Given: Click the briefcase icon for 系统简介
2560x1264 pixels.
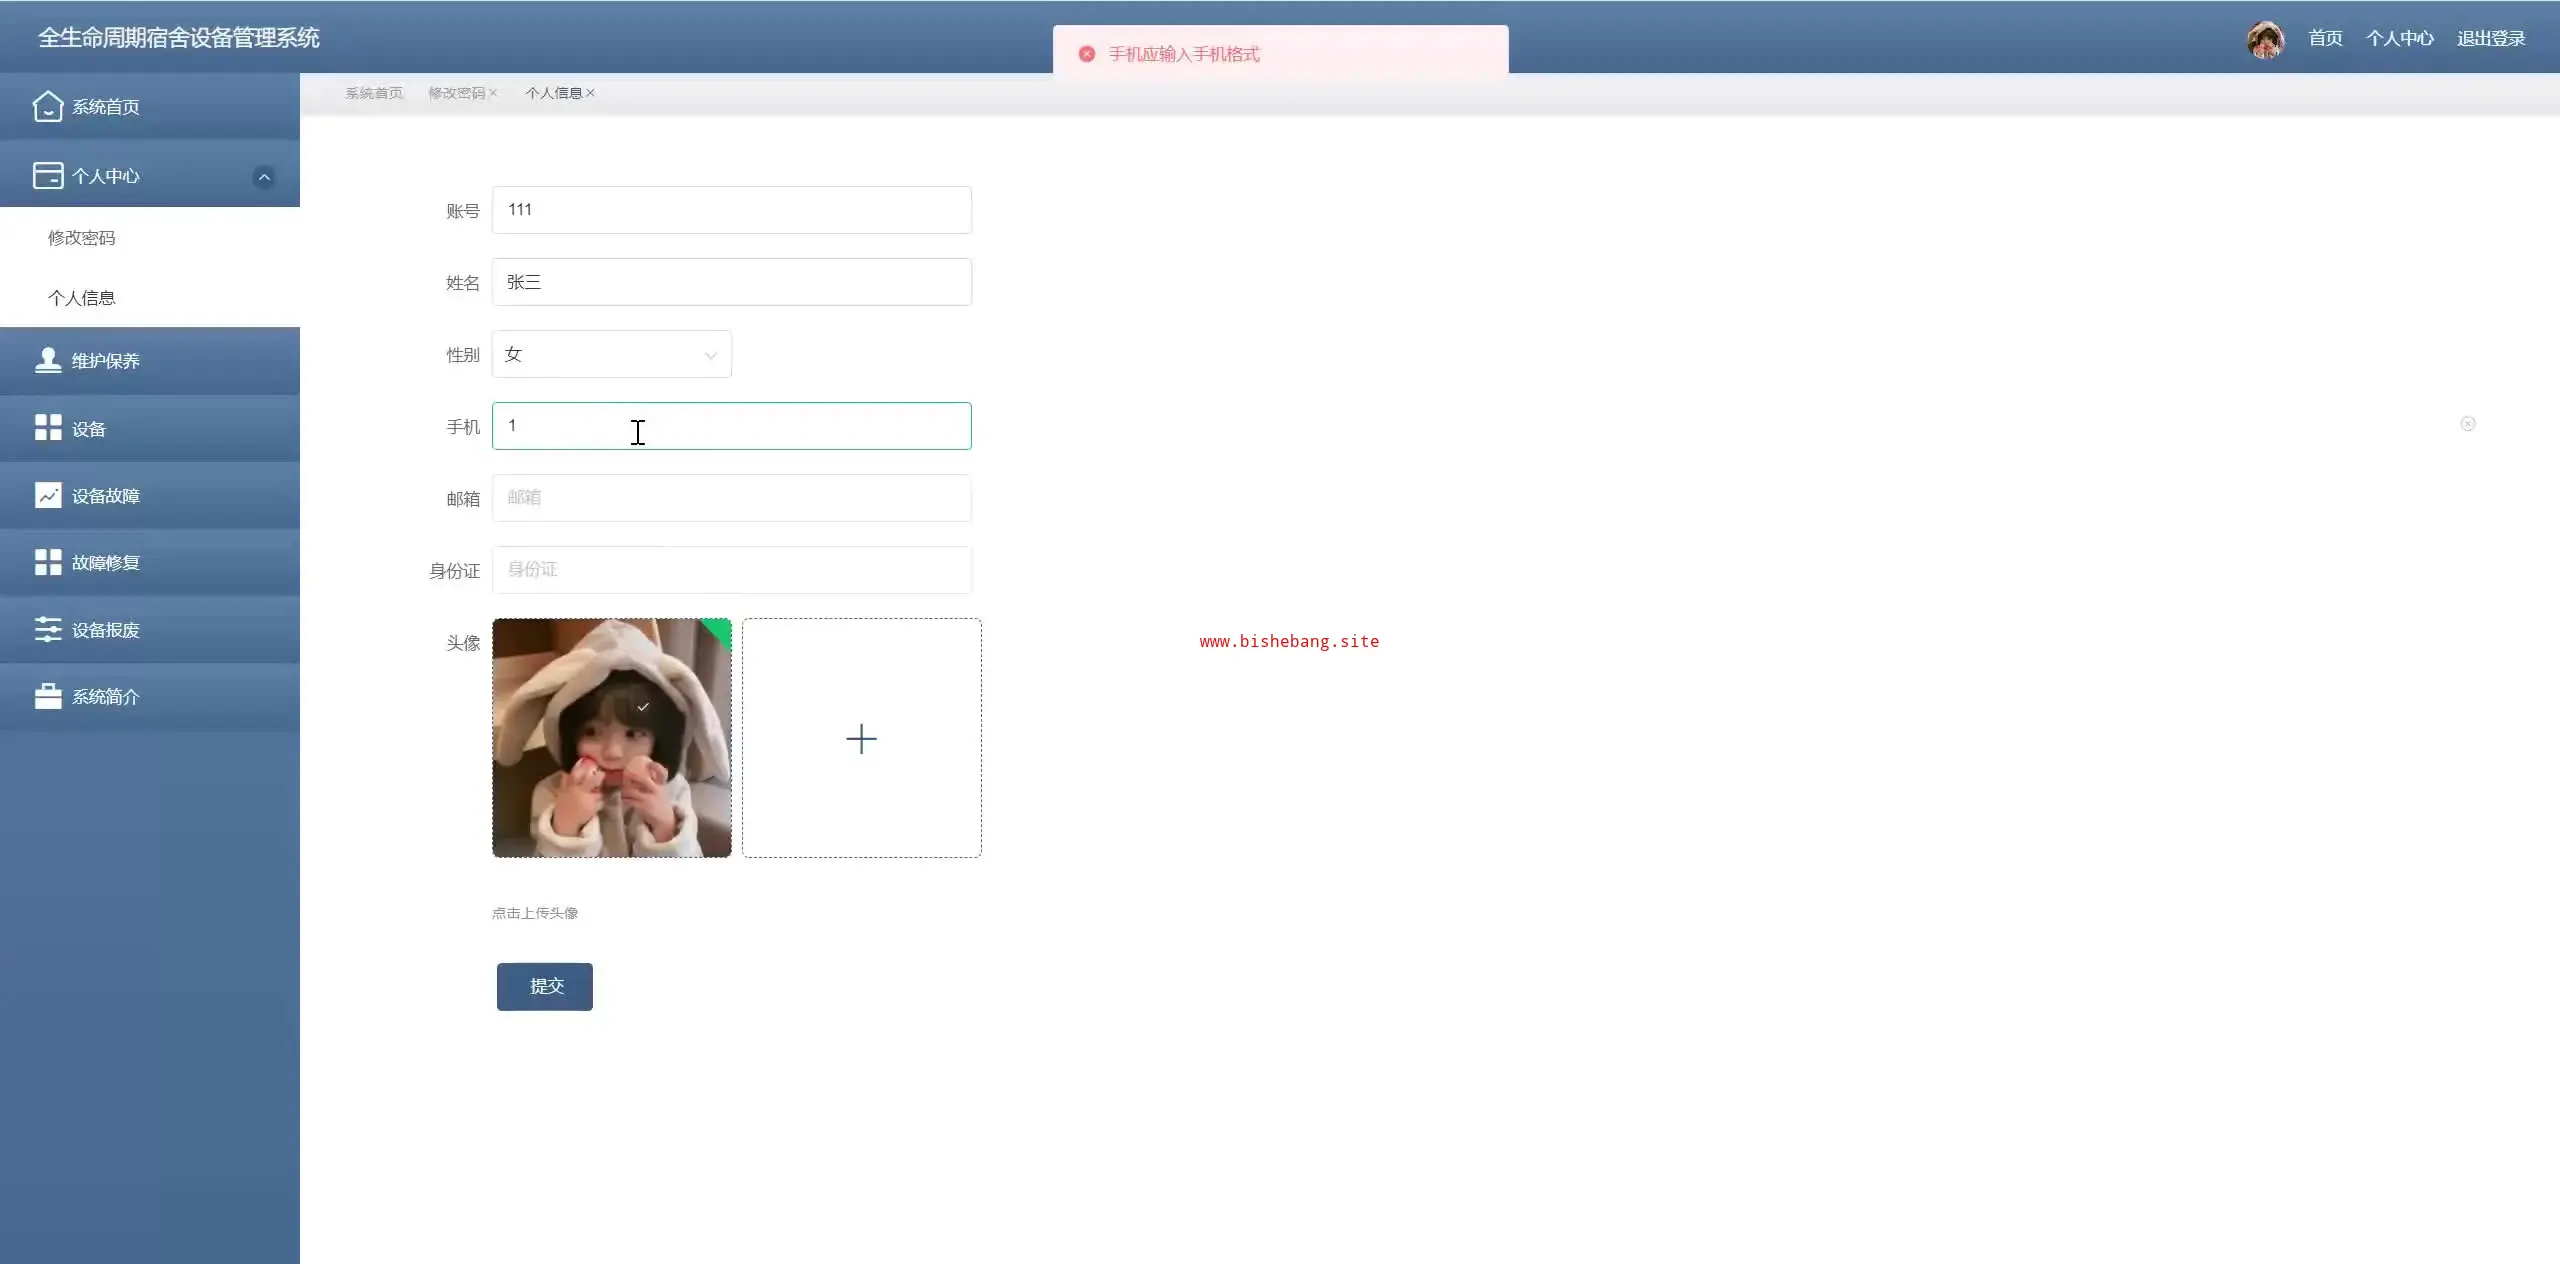Looking at the screenshot, I should [x=47, y=696].
